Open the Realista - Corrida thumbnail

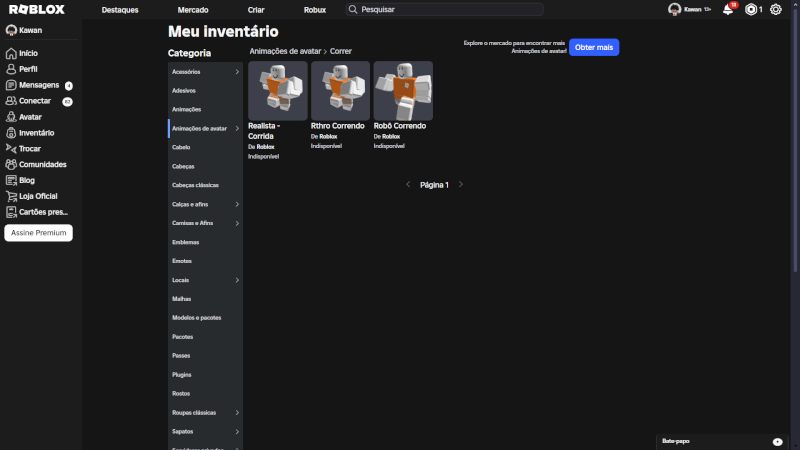coord(278,91)
